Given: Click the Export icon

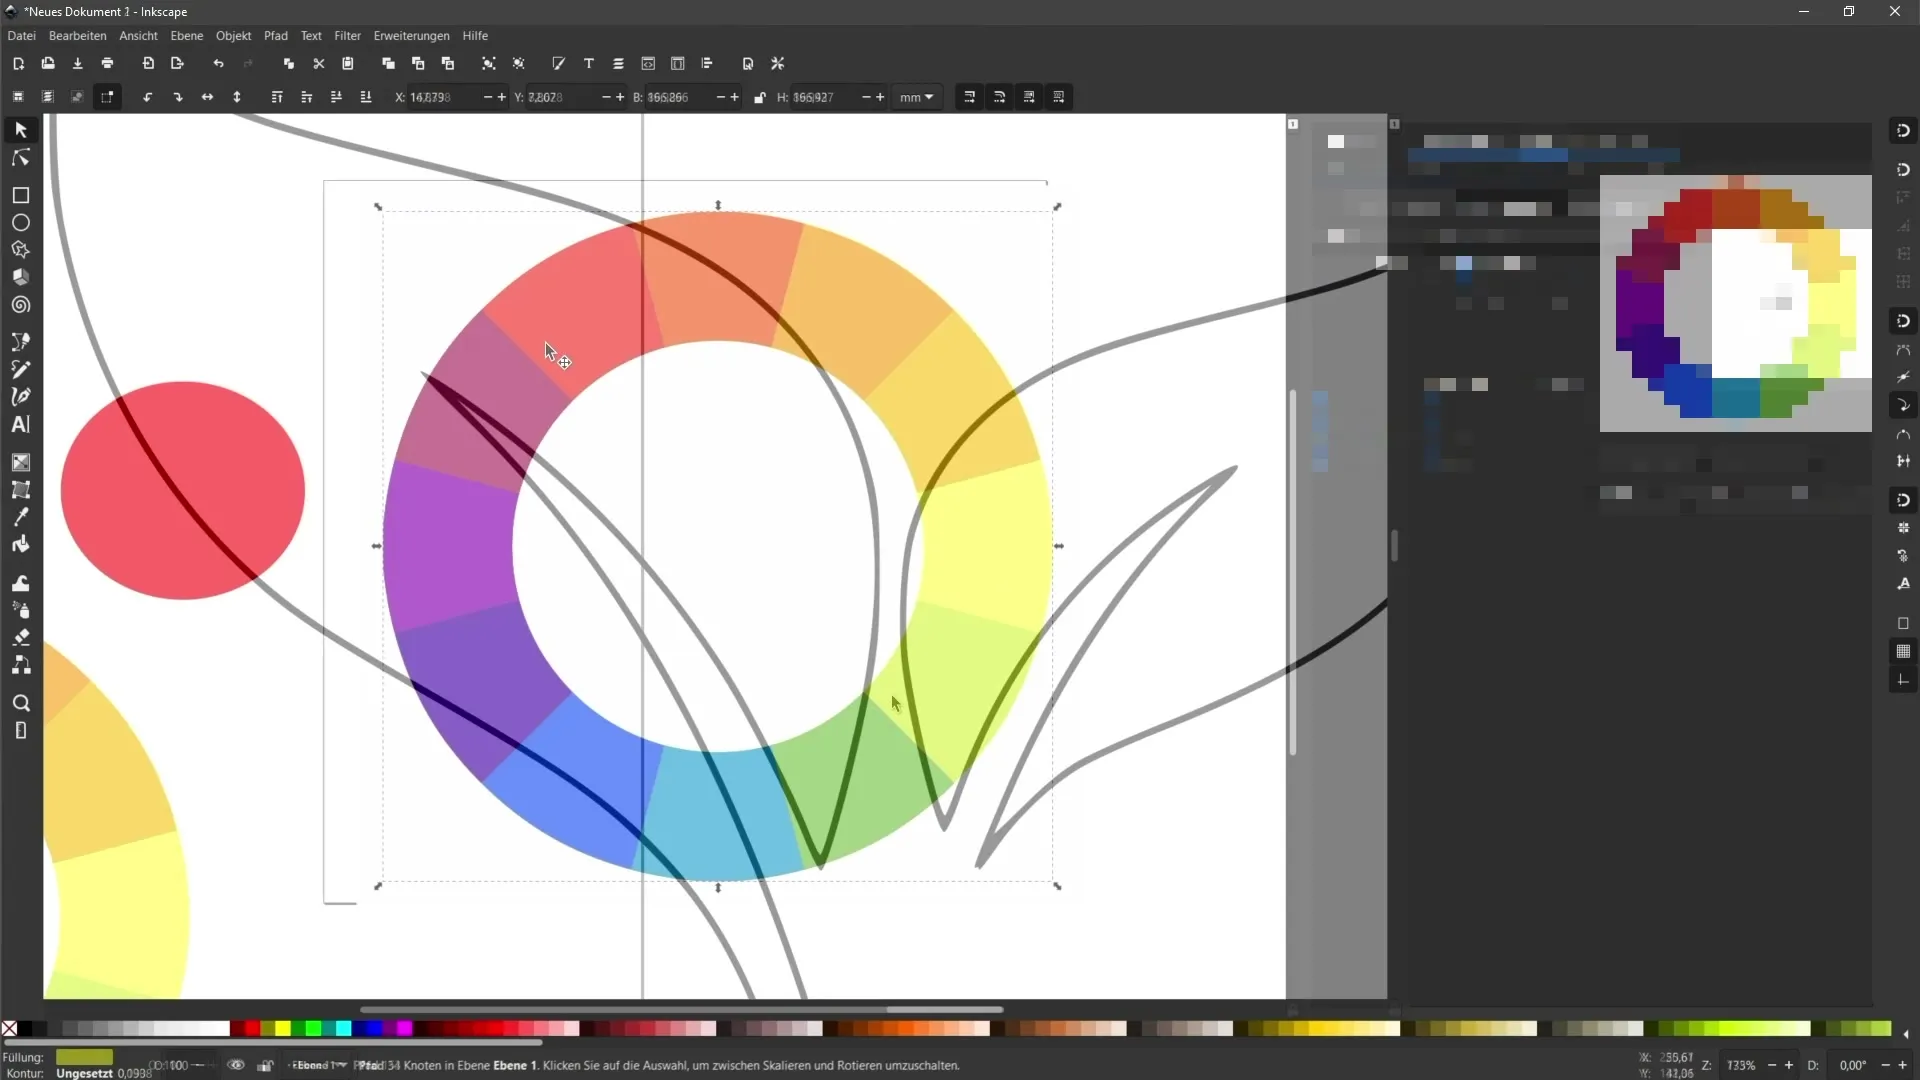Looking at the screenshot, I should pyautogui.click(x=178, y=64).
